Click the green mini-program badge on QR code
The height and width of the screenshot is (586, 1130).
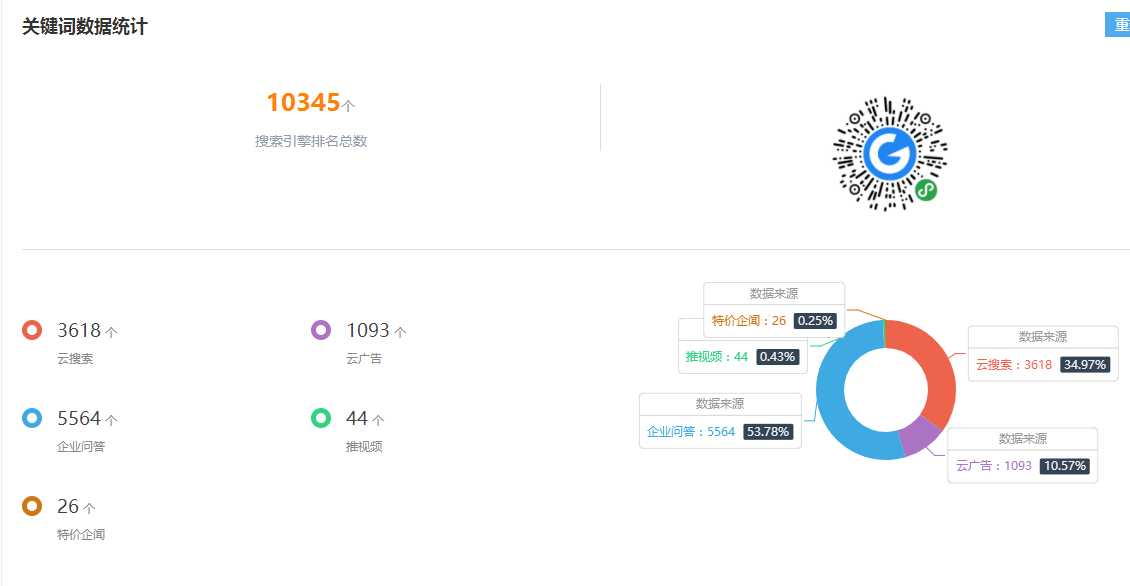tap(926, 190)
